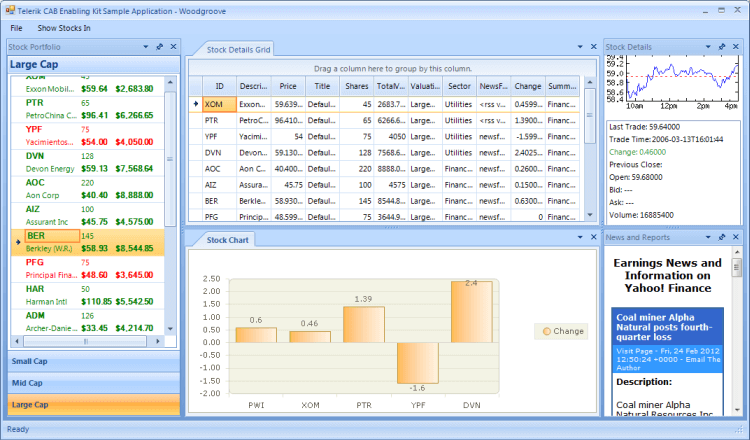Screen dimensions: 750x440
Task: Click portfolio list scroll down arrow
Action: point(170,329)
